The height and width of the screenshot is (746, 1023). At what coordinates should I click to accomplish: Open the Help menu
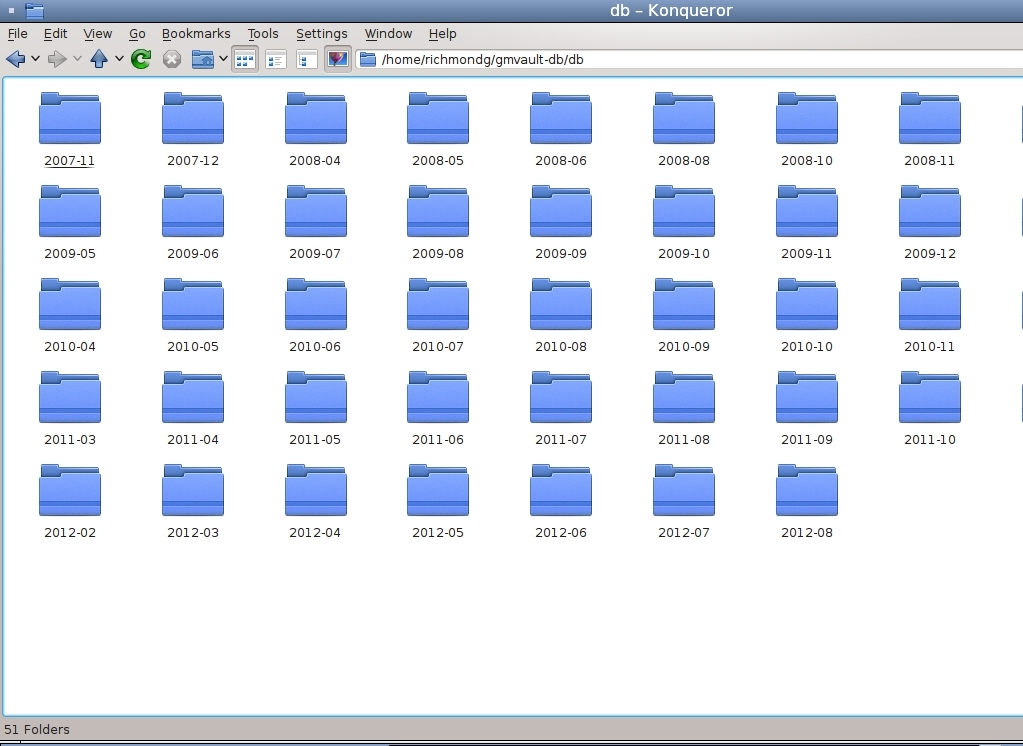click(442, 33)
